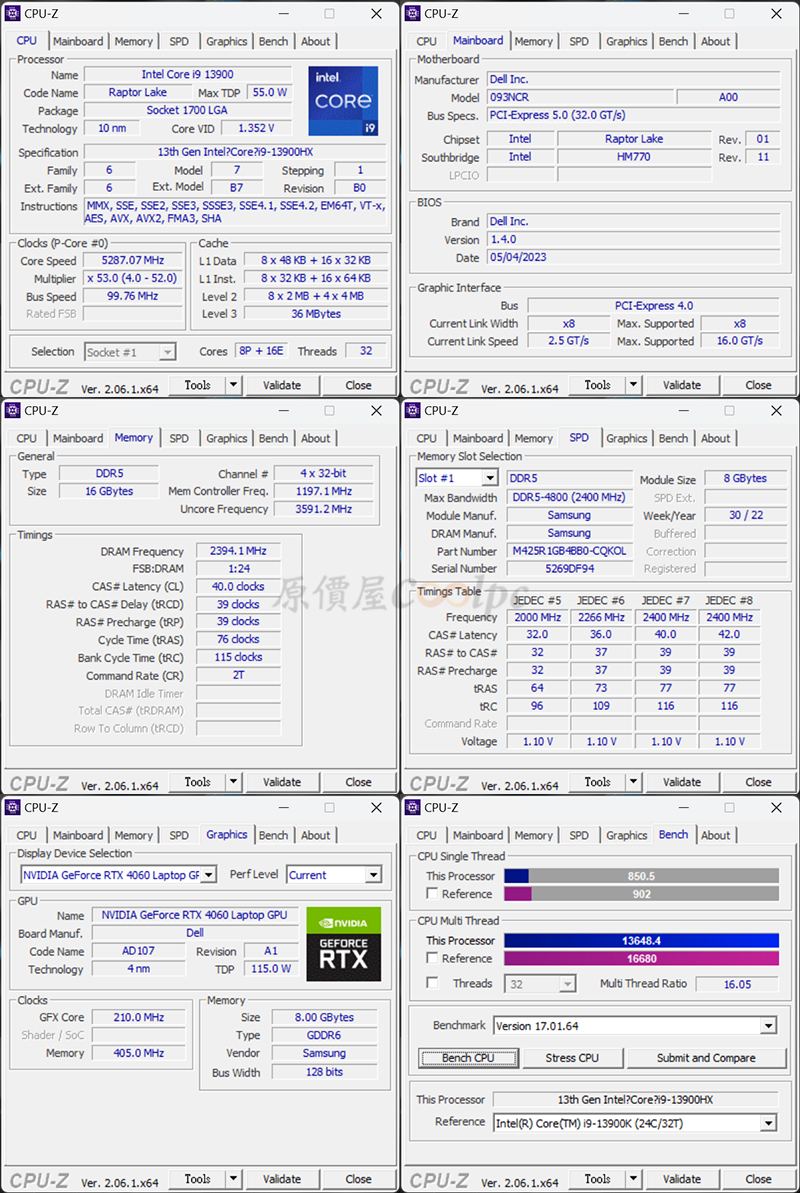The width and height of the screenshot is (800, 1193).
Task: Click the CPU-Z title icon in the Memory tab window
Action: 12,410
